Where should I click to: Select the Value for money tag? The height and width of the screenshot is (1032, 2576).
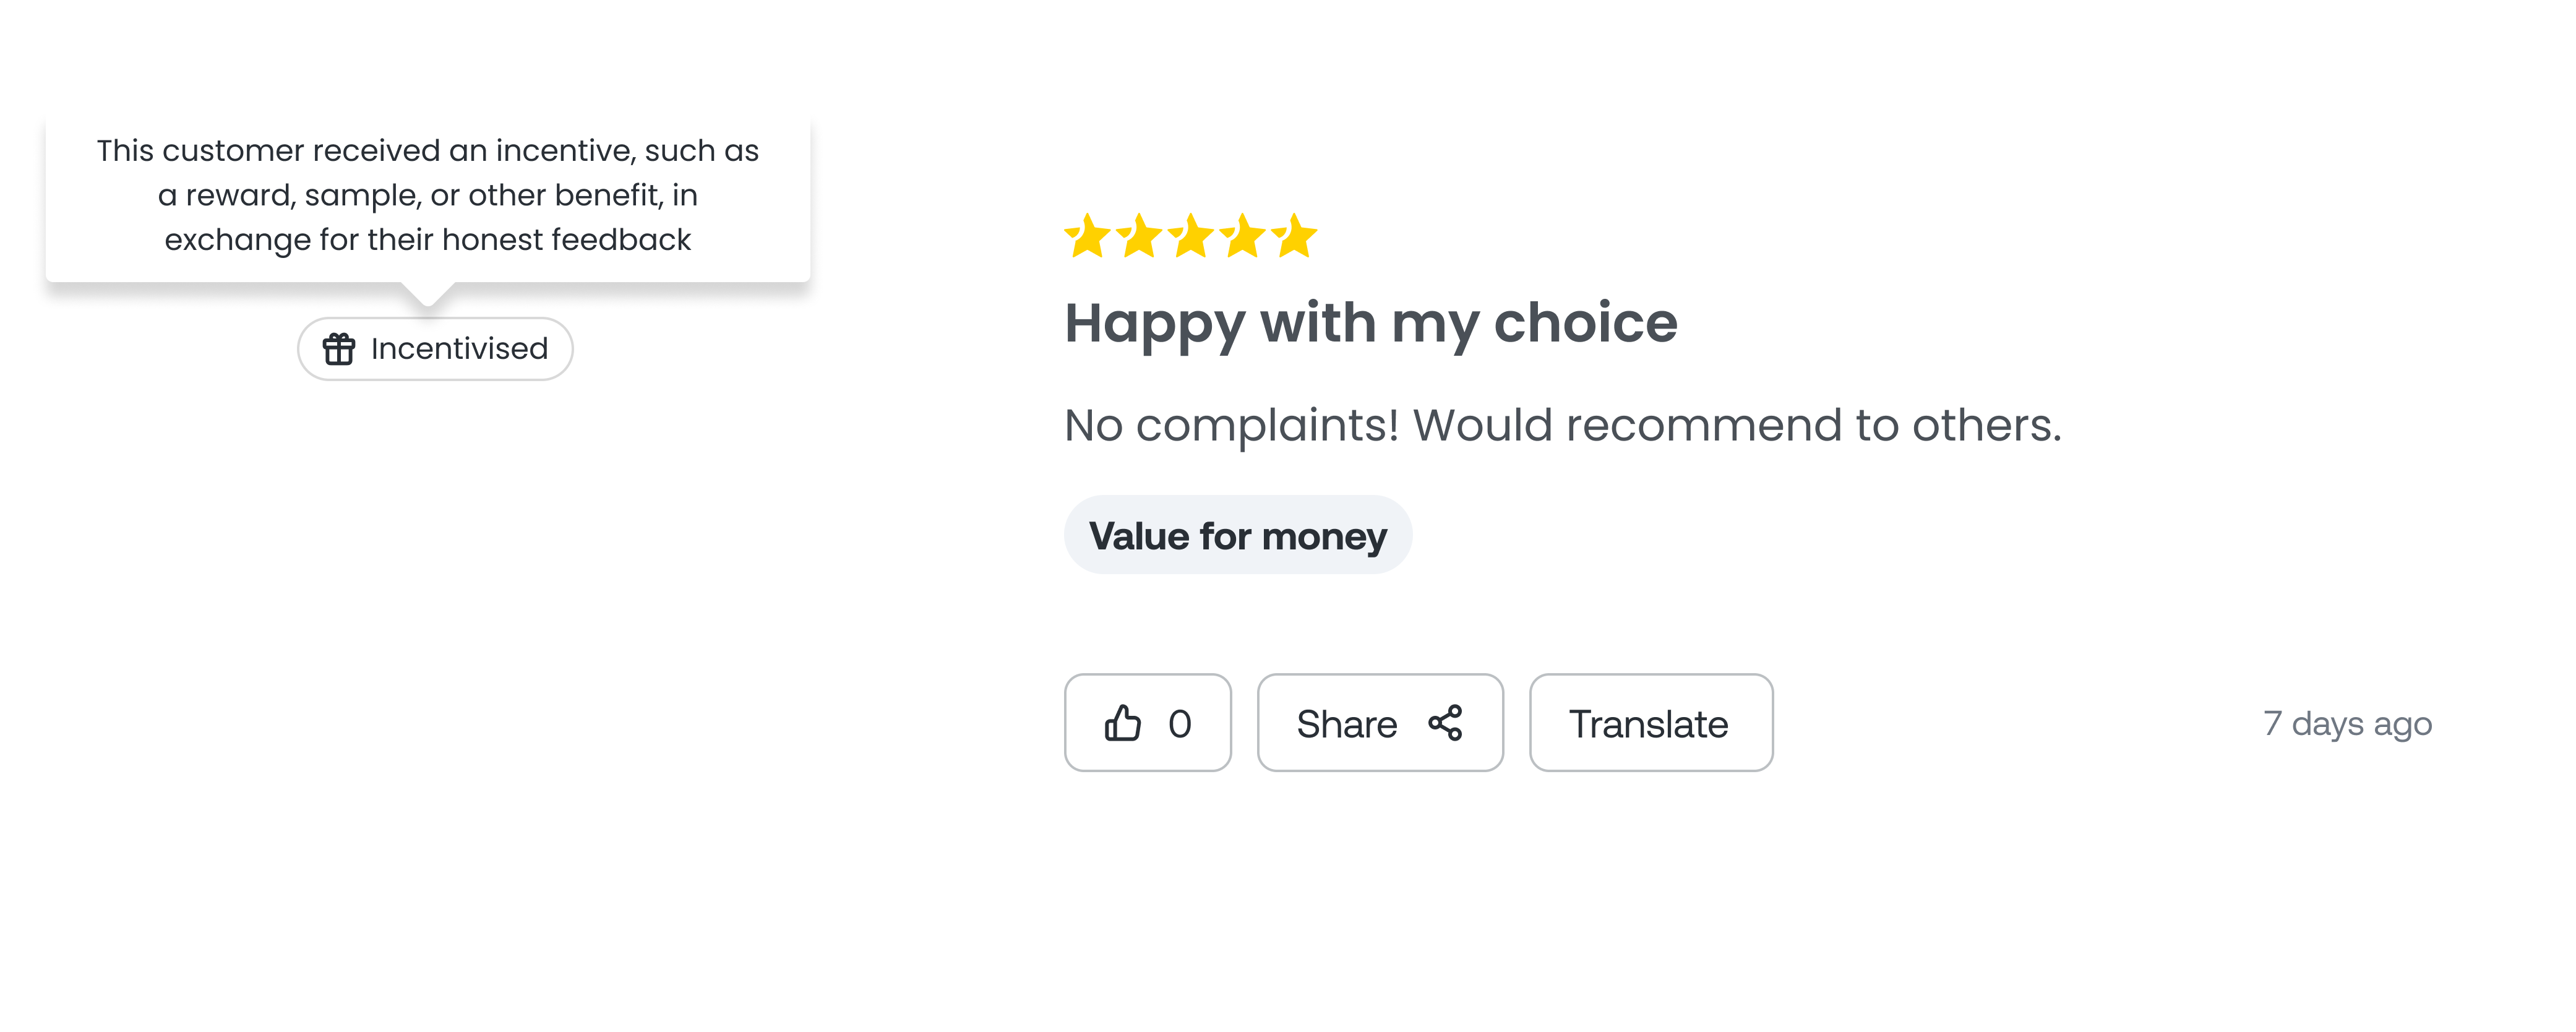[1237, 535]
